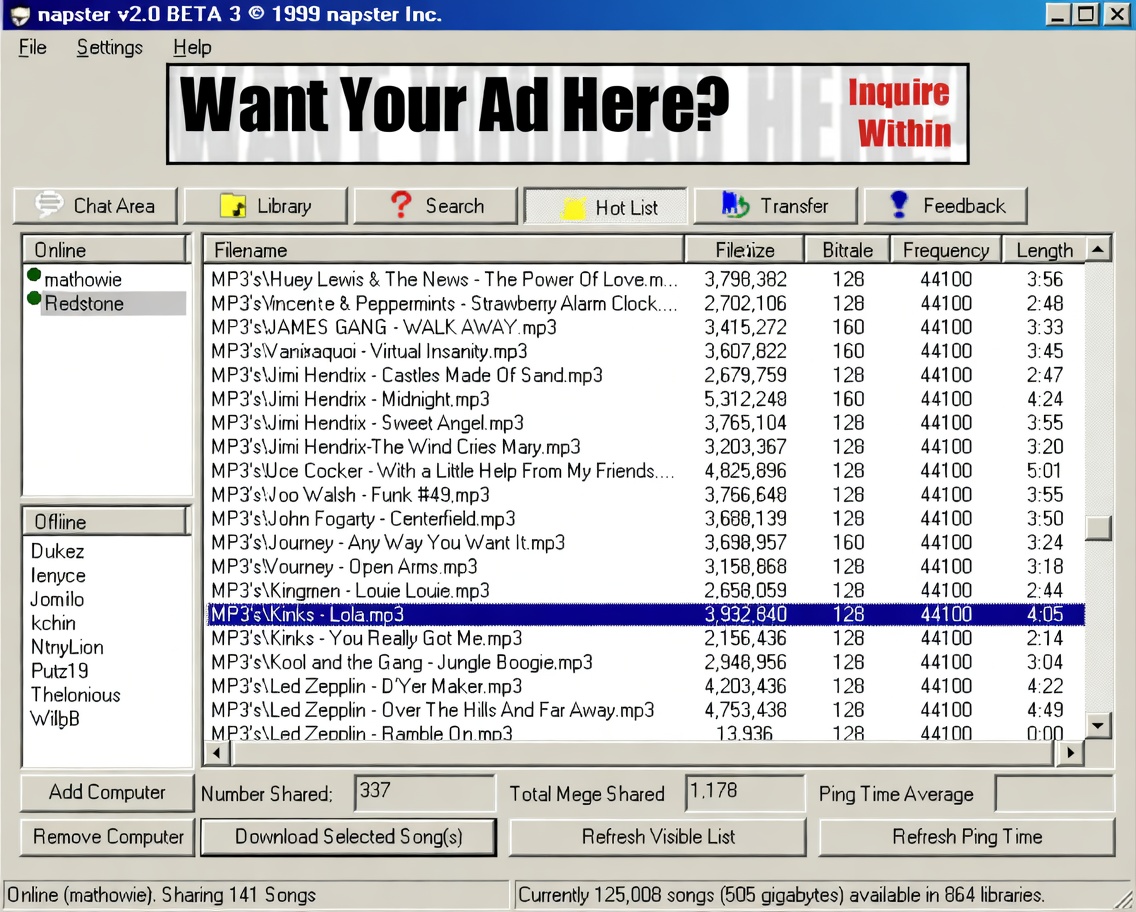Image resolution: width=1136 pixels, height=912 pixels.
Task: Click the Offline list header
Action: tap(106, 522)
